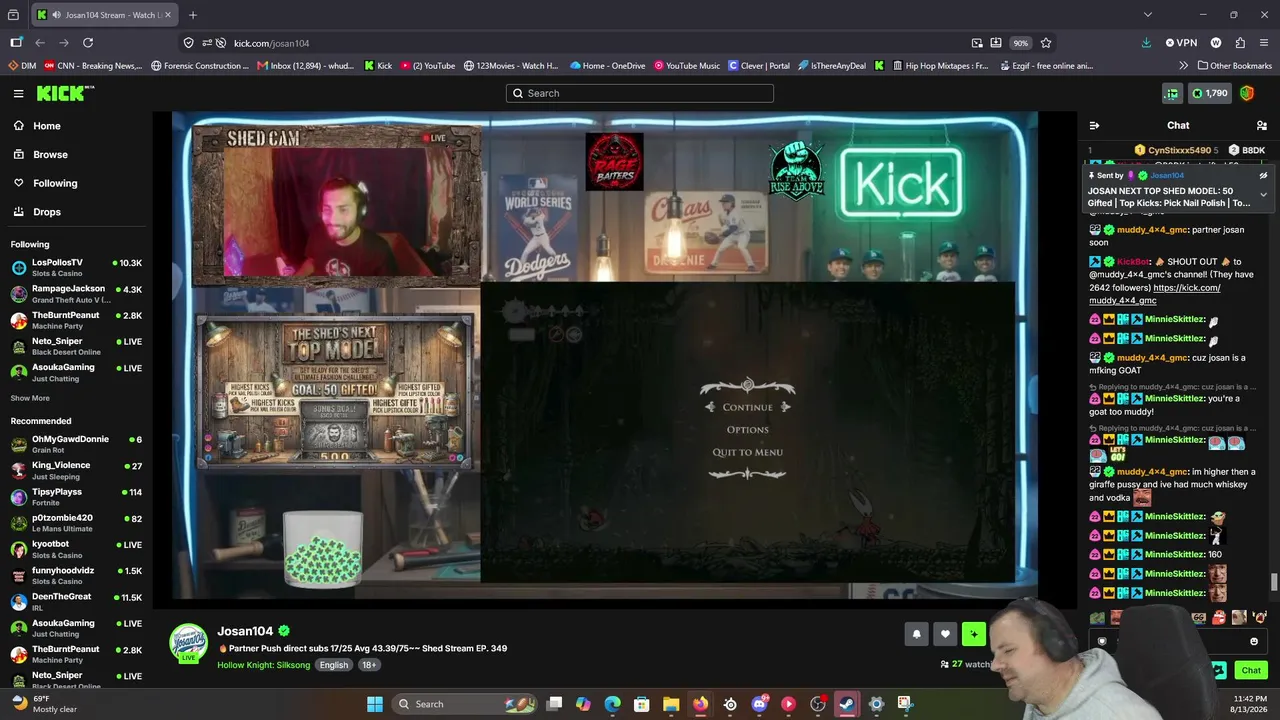Open Steam from the taskbar

coord(847,704)
